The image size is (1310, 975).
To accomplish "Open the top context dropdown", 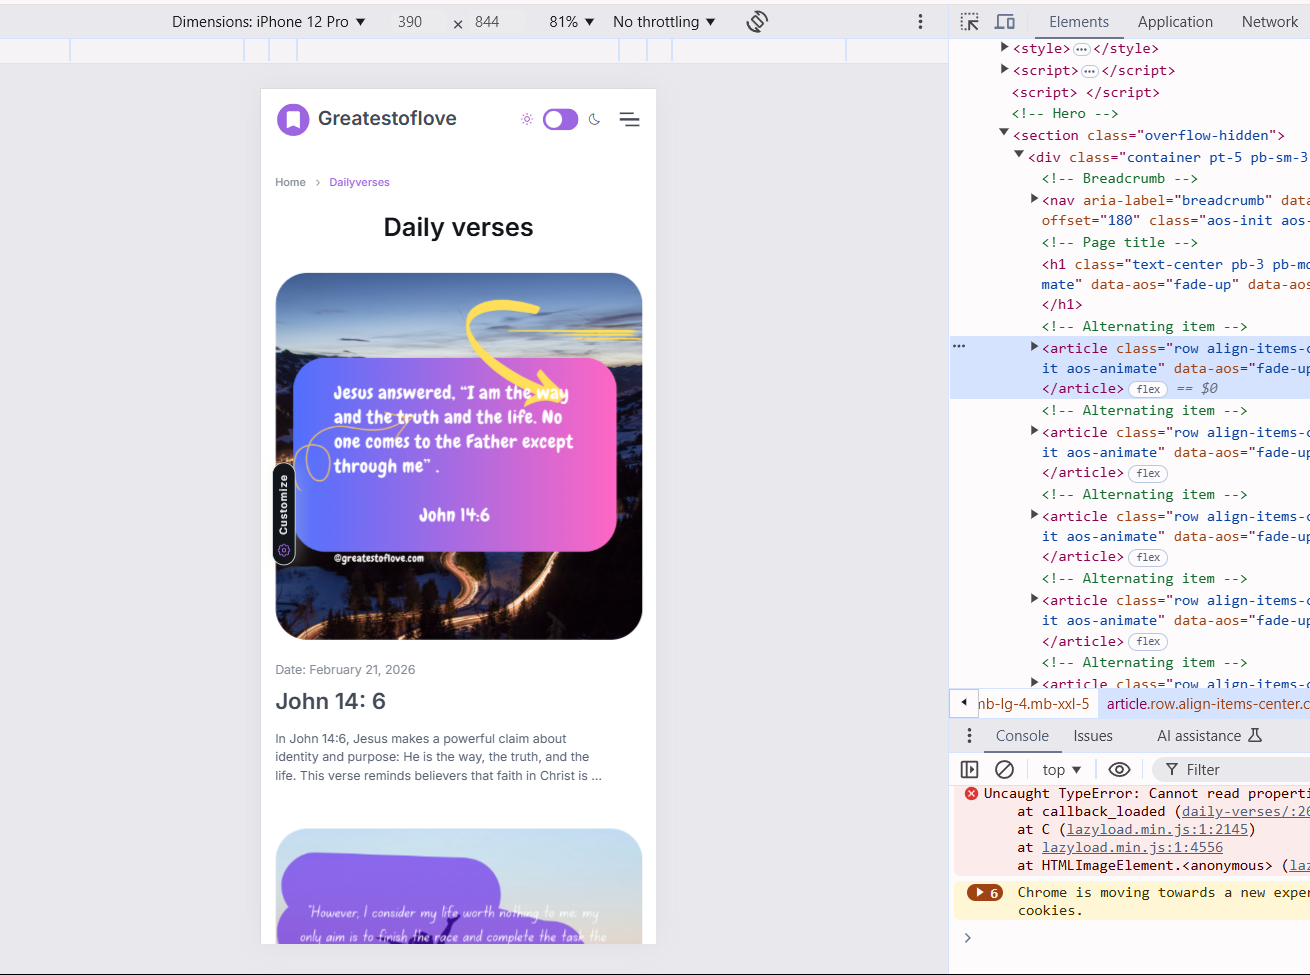I will (1061, 769).
